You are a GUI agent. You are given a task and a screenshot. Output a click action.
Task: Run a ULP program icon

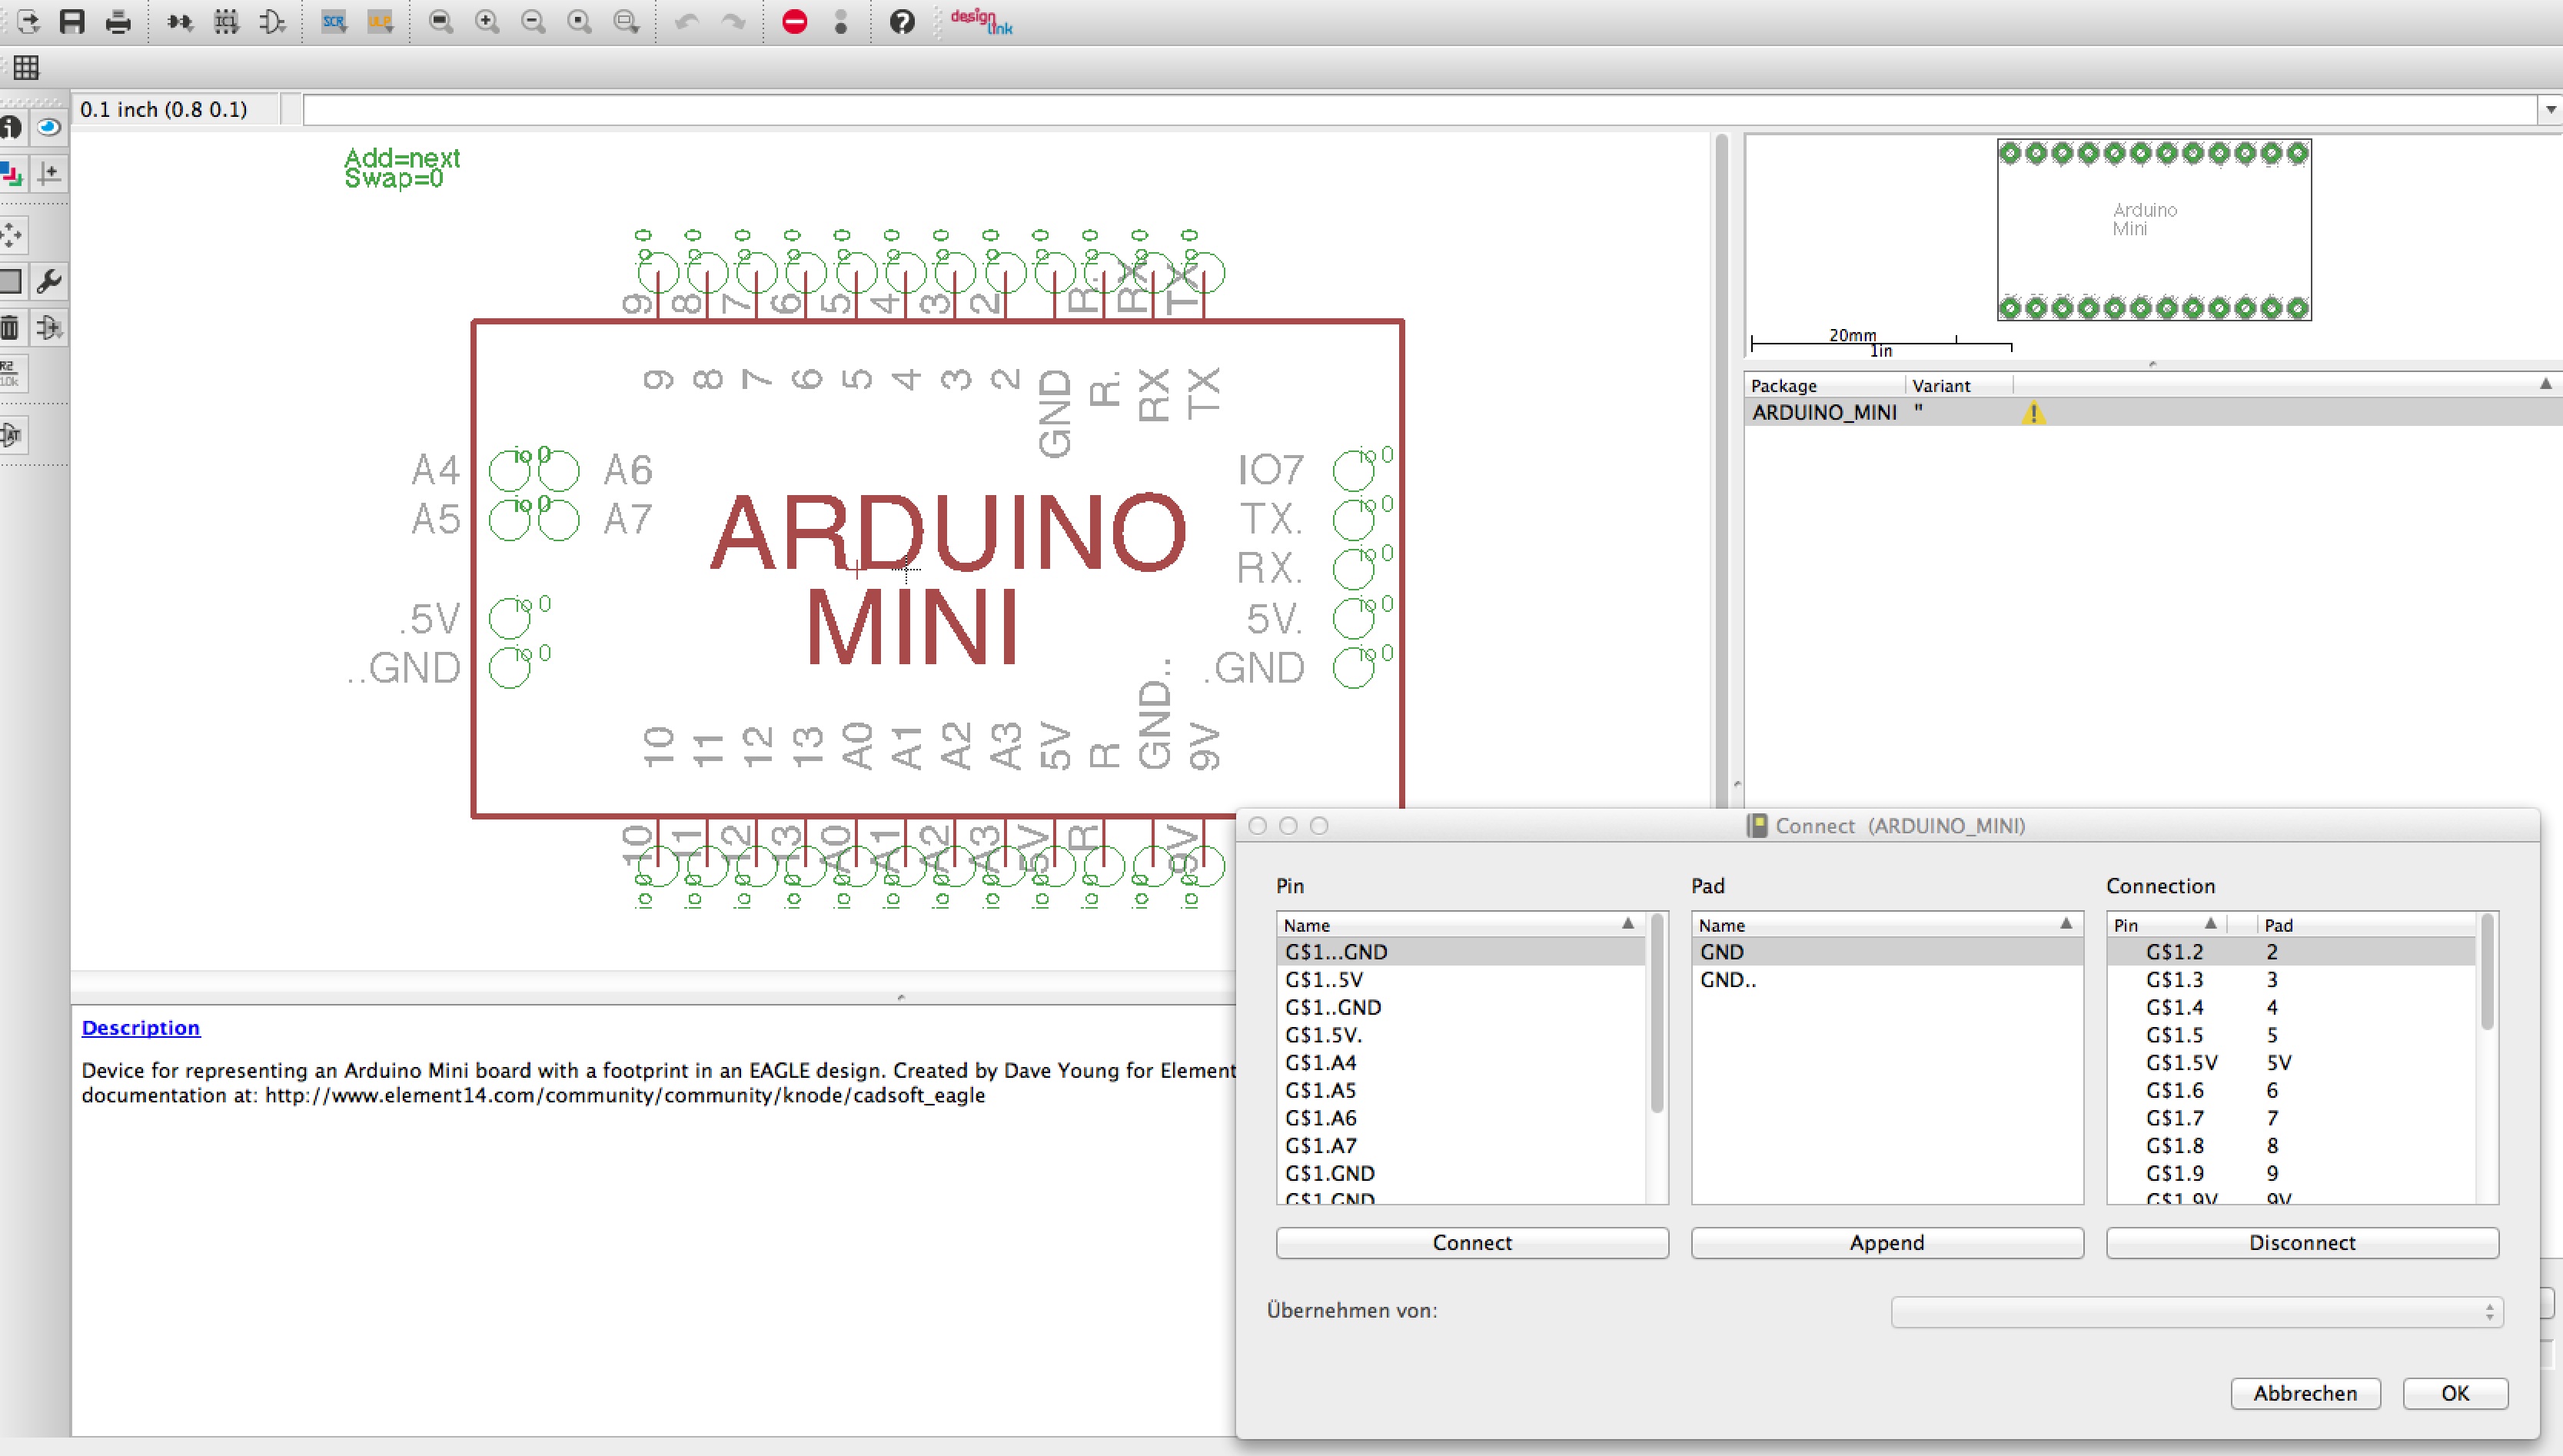pos(381,21)
